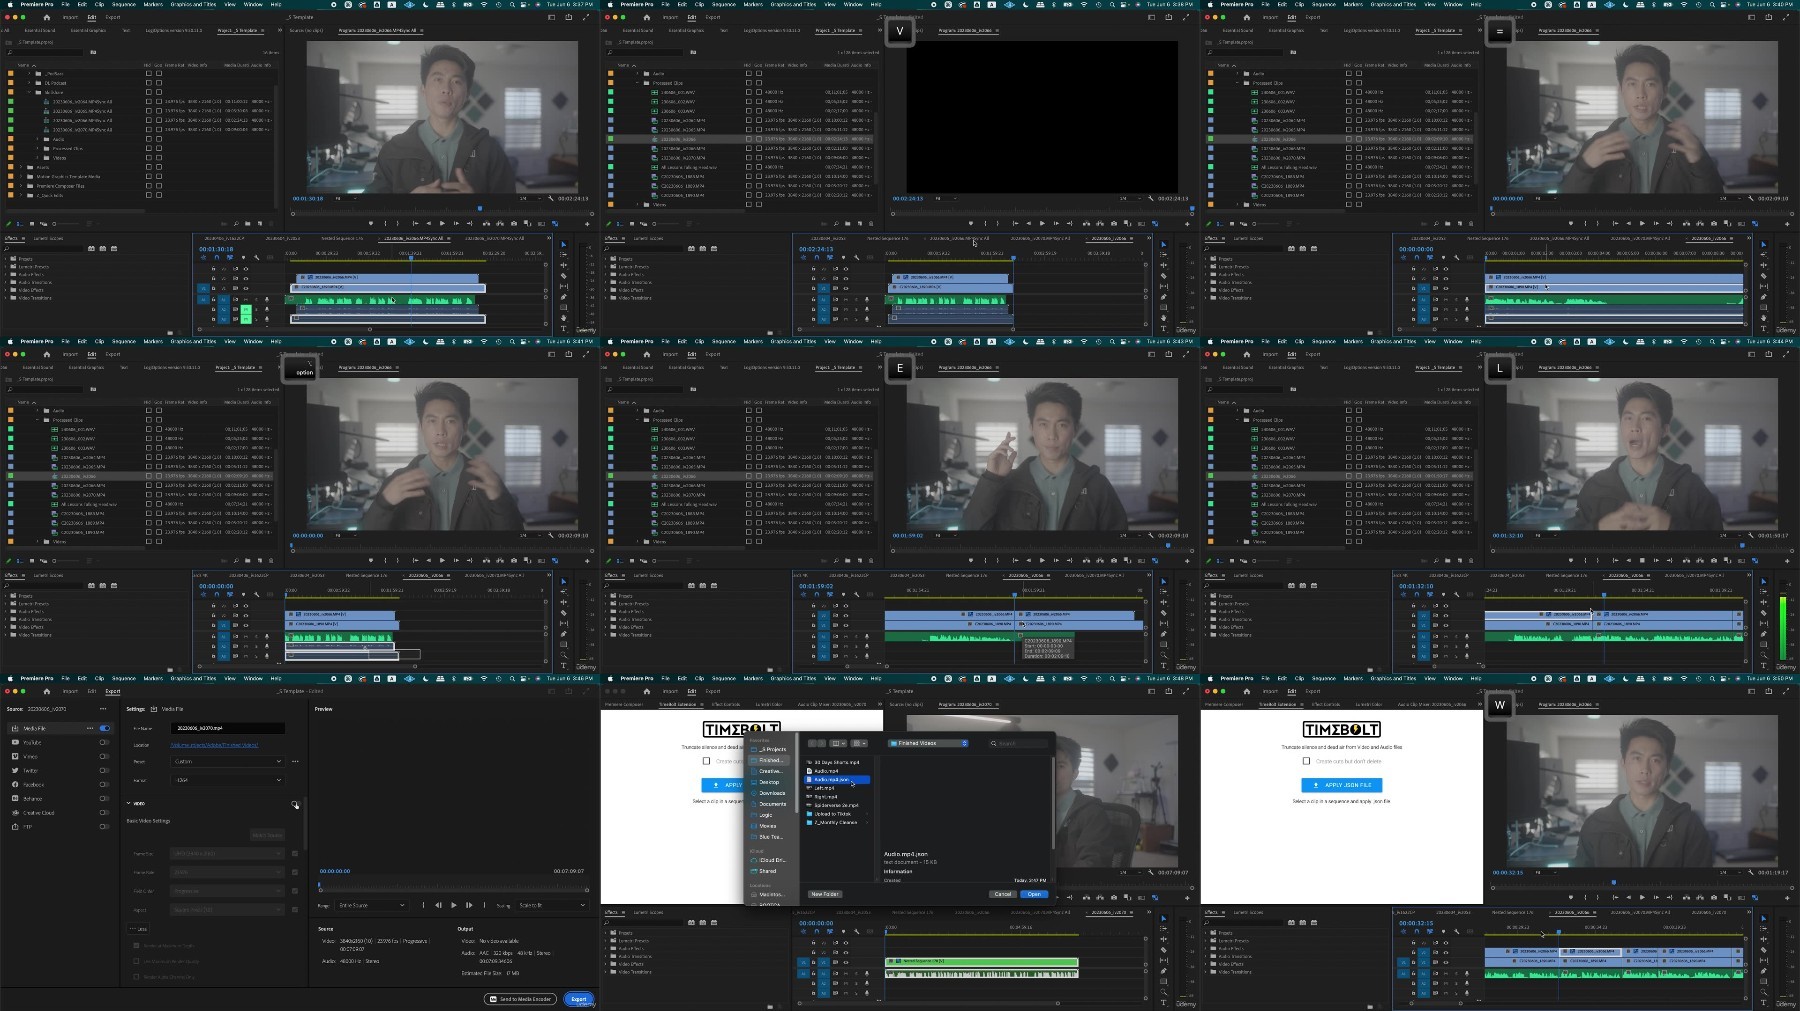Image resolution: width=1800 pixels, height=1011 pixels.
Task: Open the Range dropdown showing Entire Source
Action: point(372,905)
